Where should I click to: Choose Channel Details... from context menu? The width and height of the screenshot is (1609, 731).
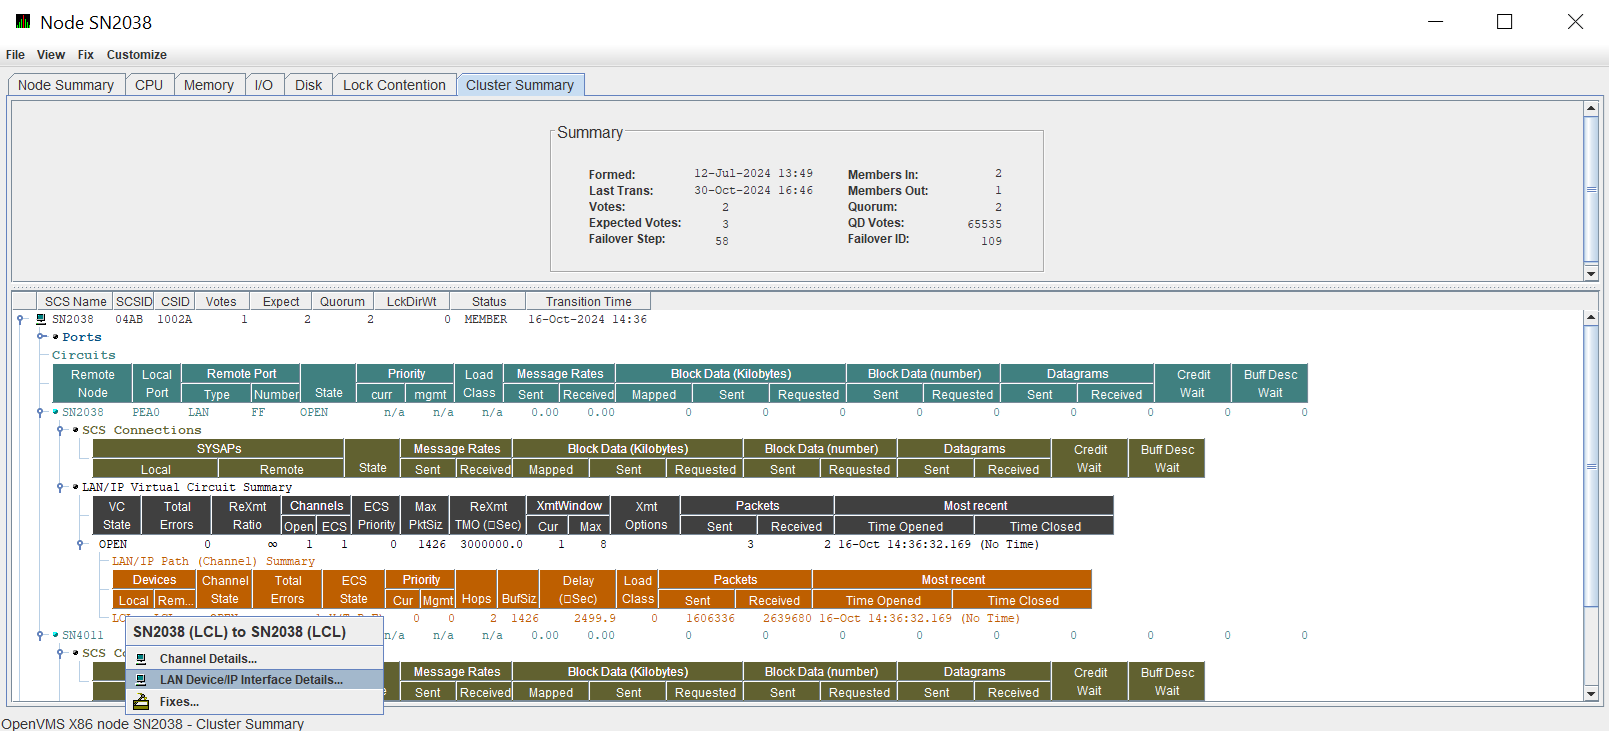[254, 659]
